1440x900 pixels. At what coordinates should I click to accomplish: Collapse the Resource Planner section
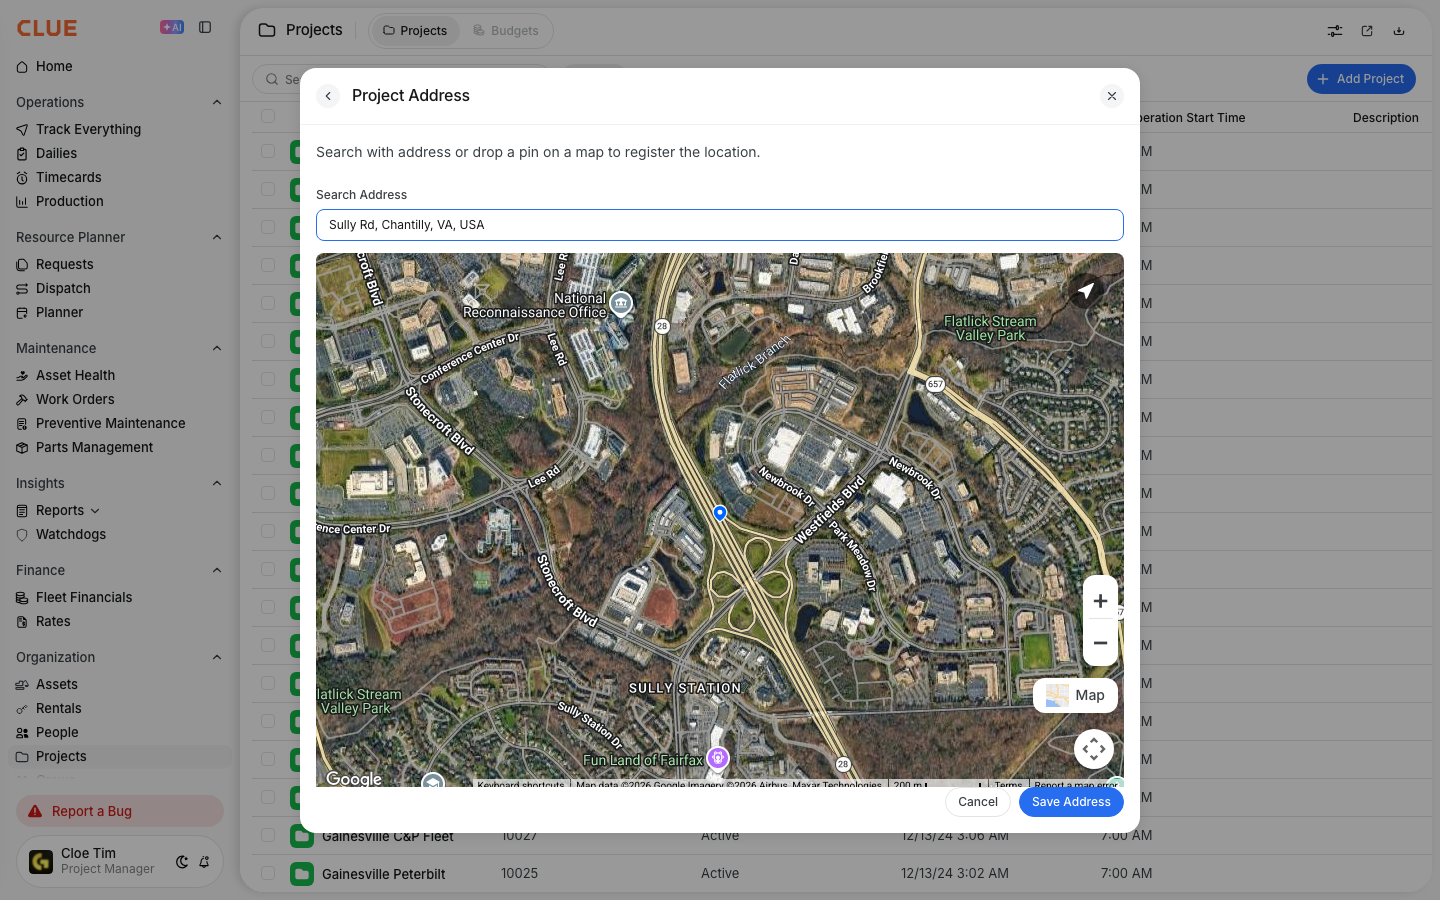point(217,237)
